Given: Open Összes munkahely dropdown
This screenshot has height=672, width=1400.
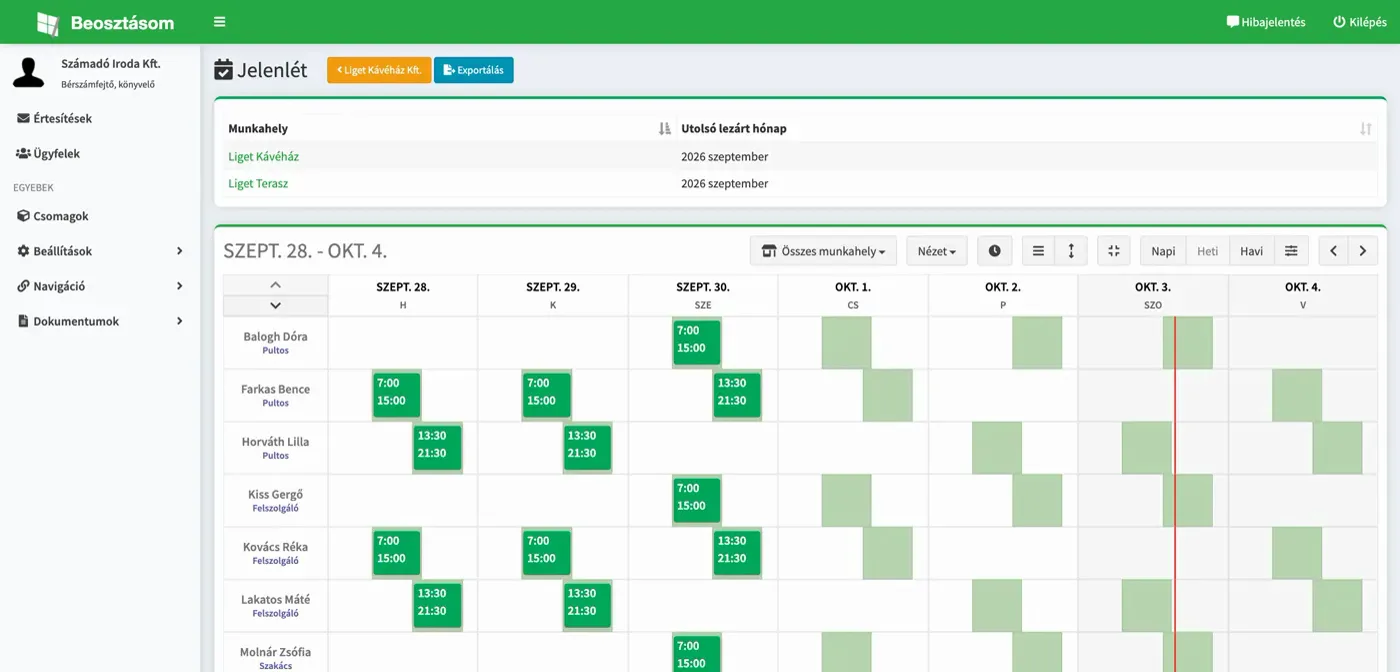Looking at the screenshot, I should 823,251.
